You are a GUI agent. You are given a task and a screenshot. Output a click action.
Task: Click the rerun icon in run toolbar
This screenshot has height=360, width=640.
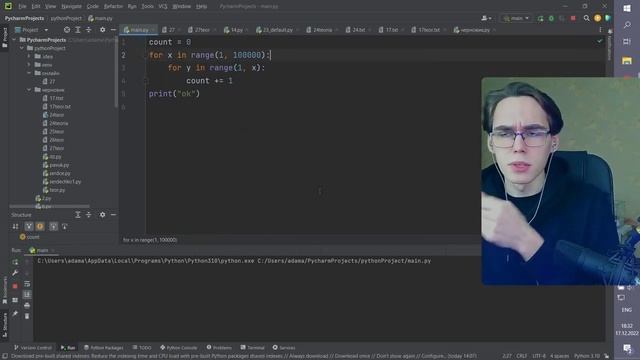pyautogui.click(x=540, y=18)
